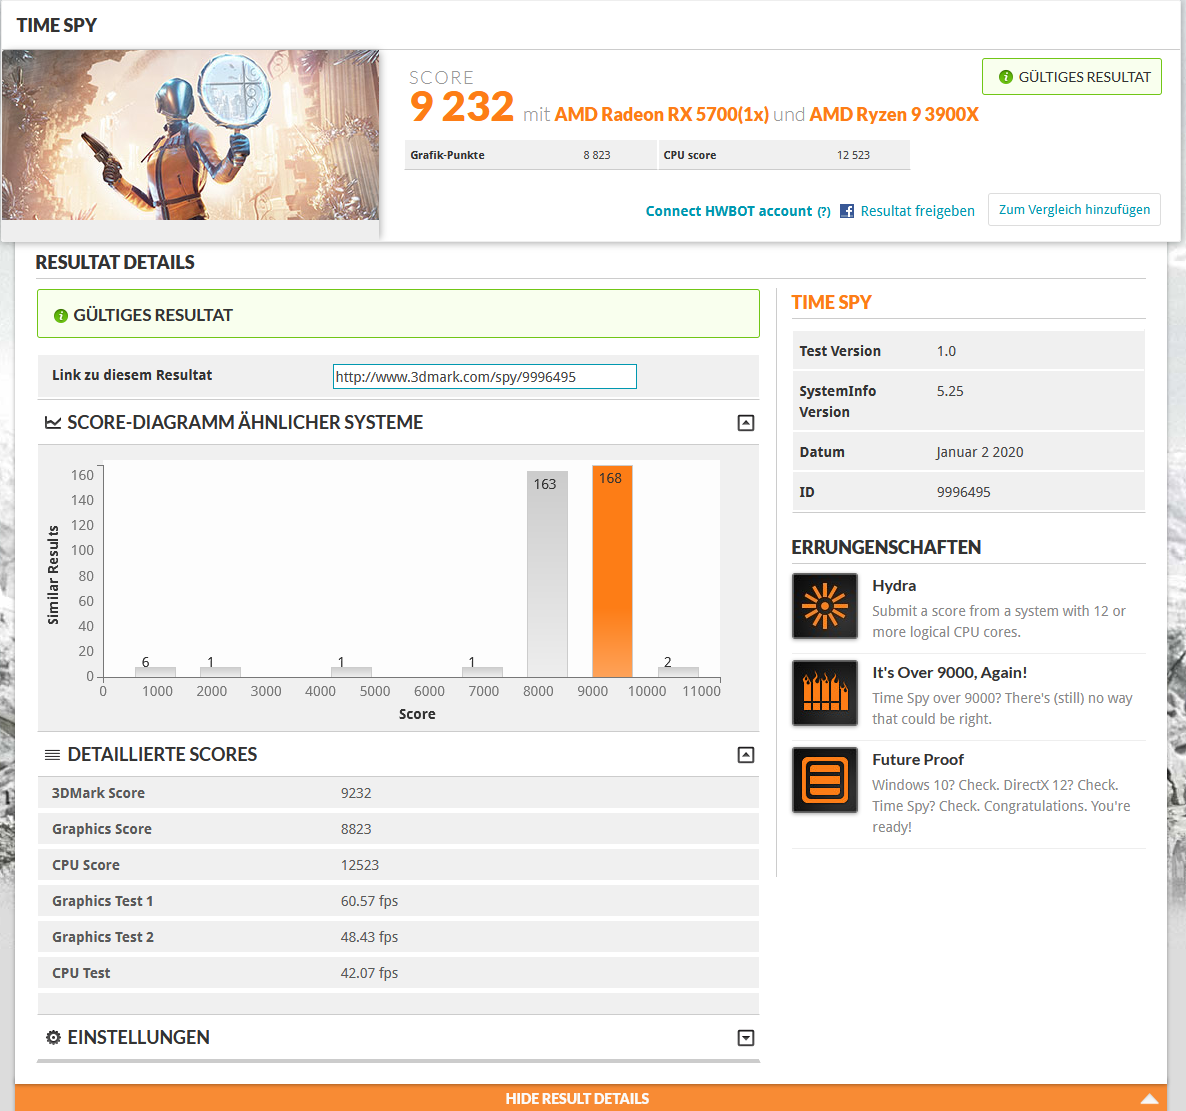
Task: Open Connect HWBOT account link
Action: point(728,211)
